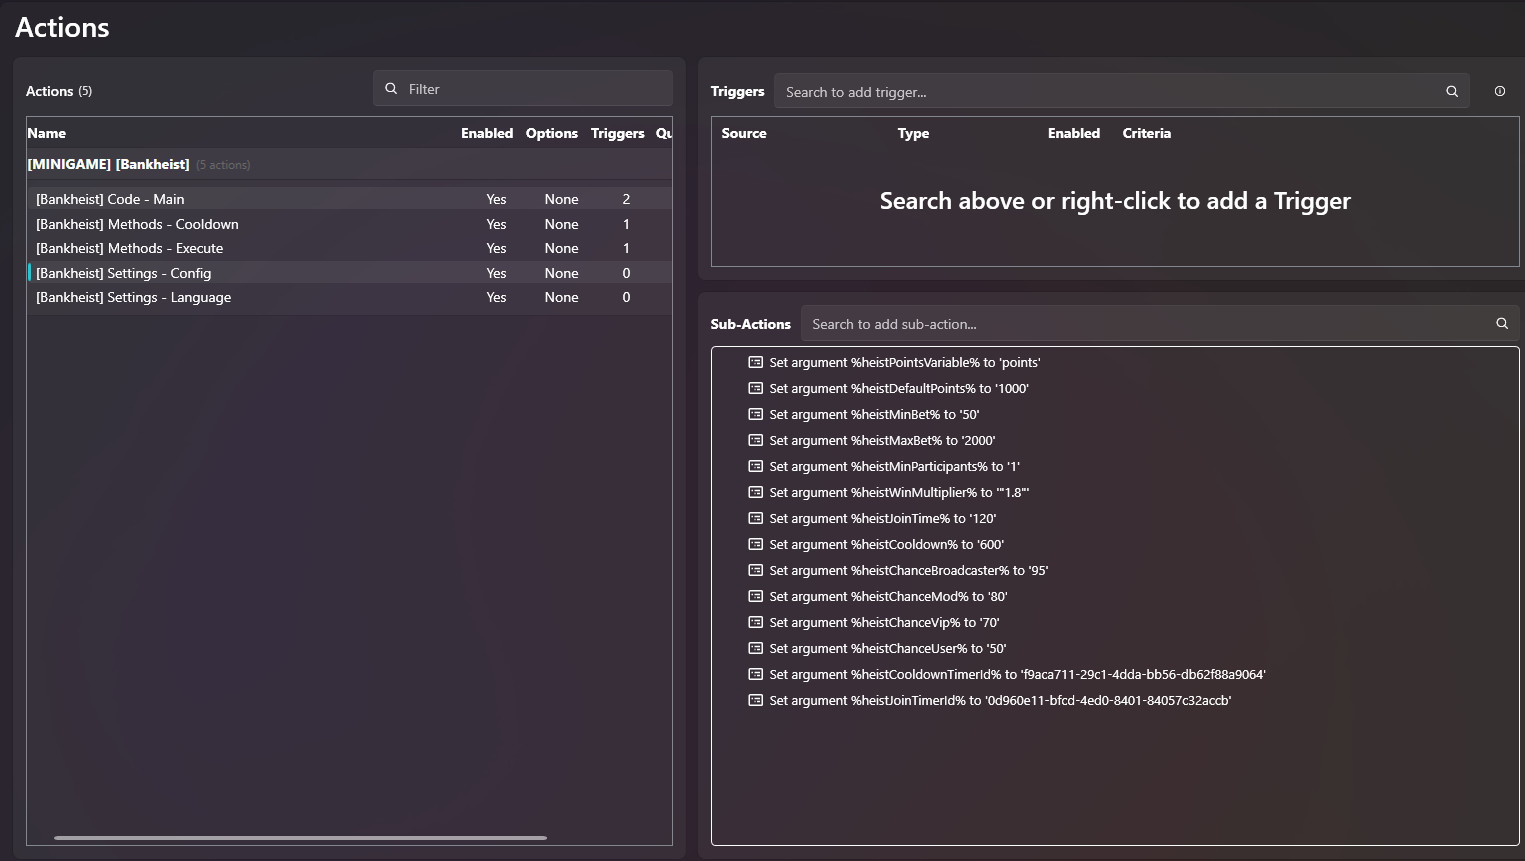The width and height of the screenshot is (1525, 861).
Task: Sort actions by Triggers column header
Action: click(618, 133)
